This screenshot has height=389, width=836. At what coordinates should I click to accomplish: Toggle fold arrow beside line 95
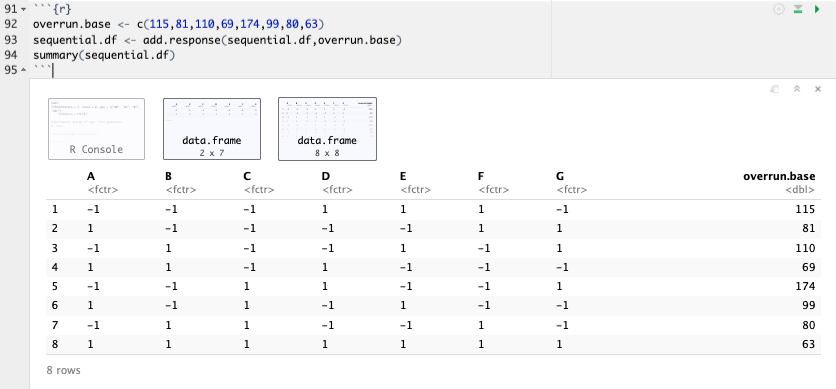pos(23,70)
